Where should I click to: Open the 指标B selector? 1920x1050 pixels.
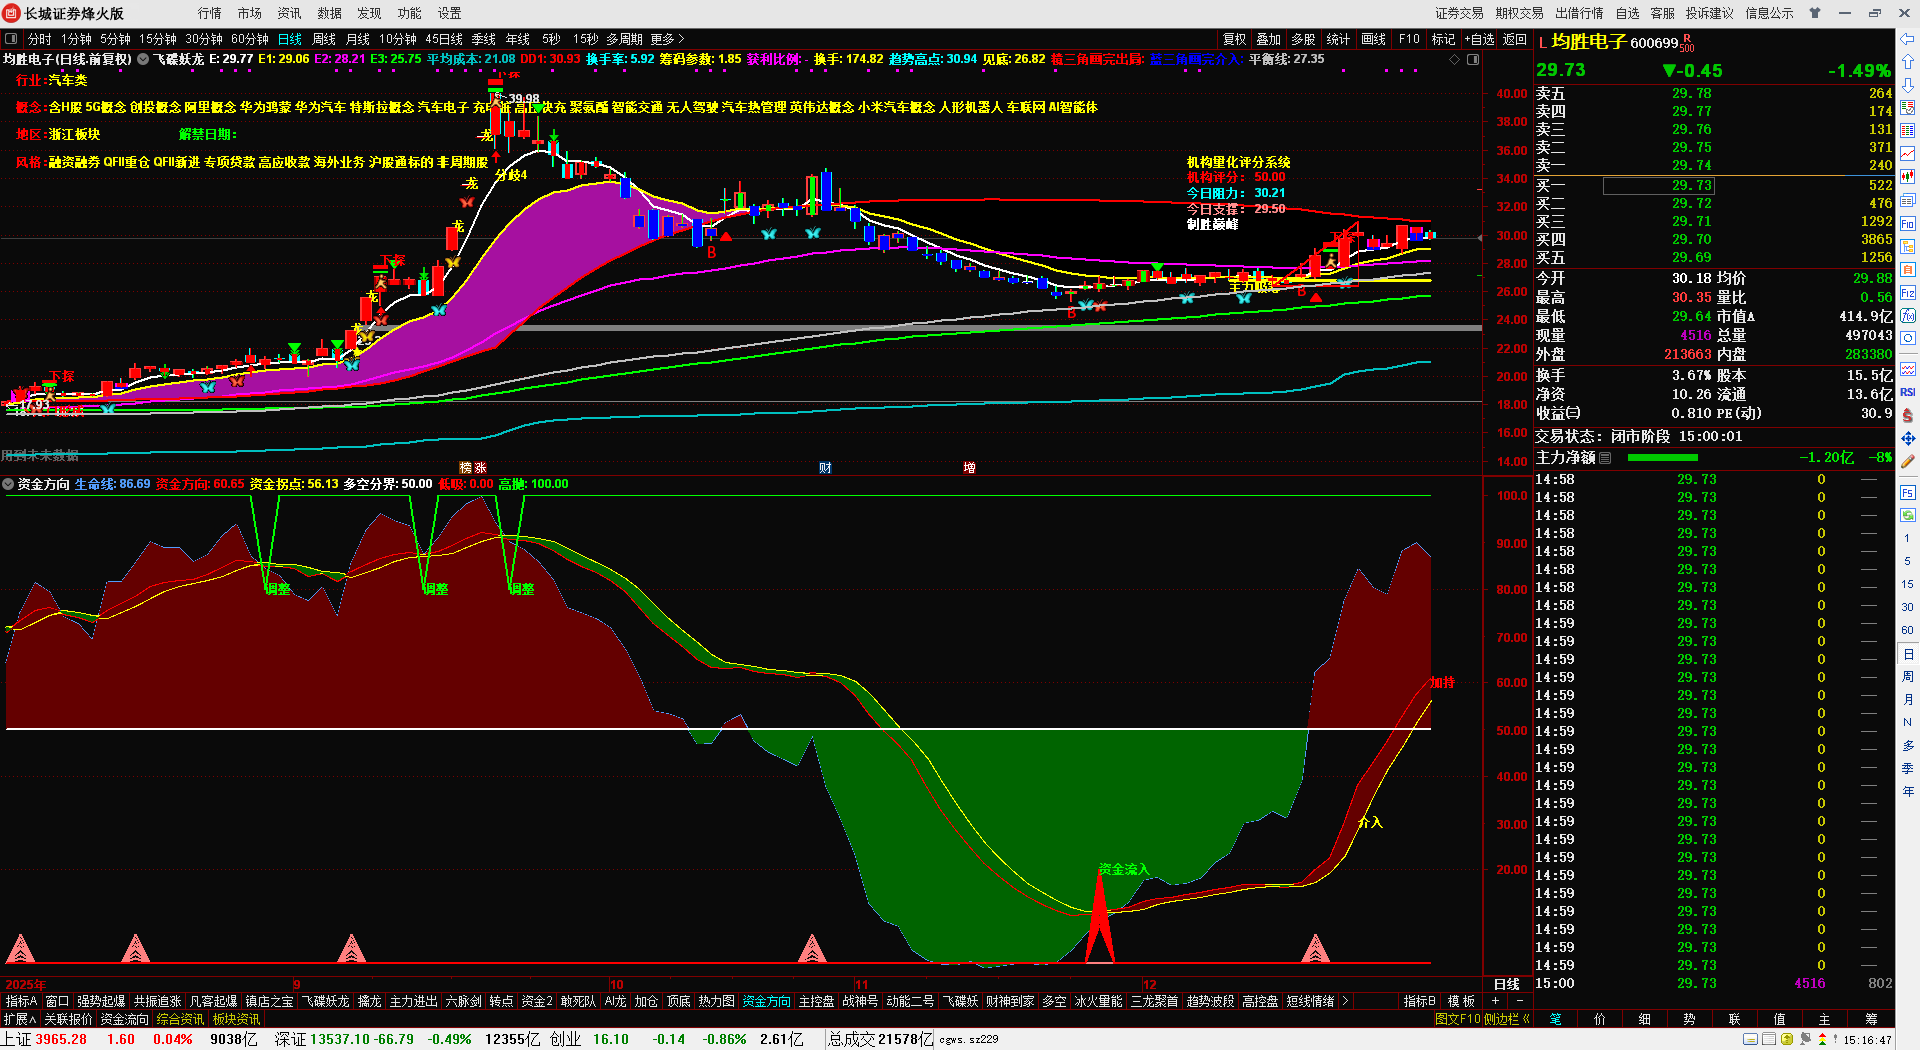click(1419, 1001)
